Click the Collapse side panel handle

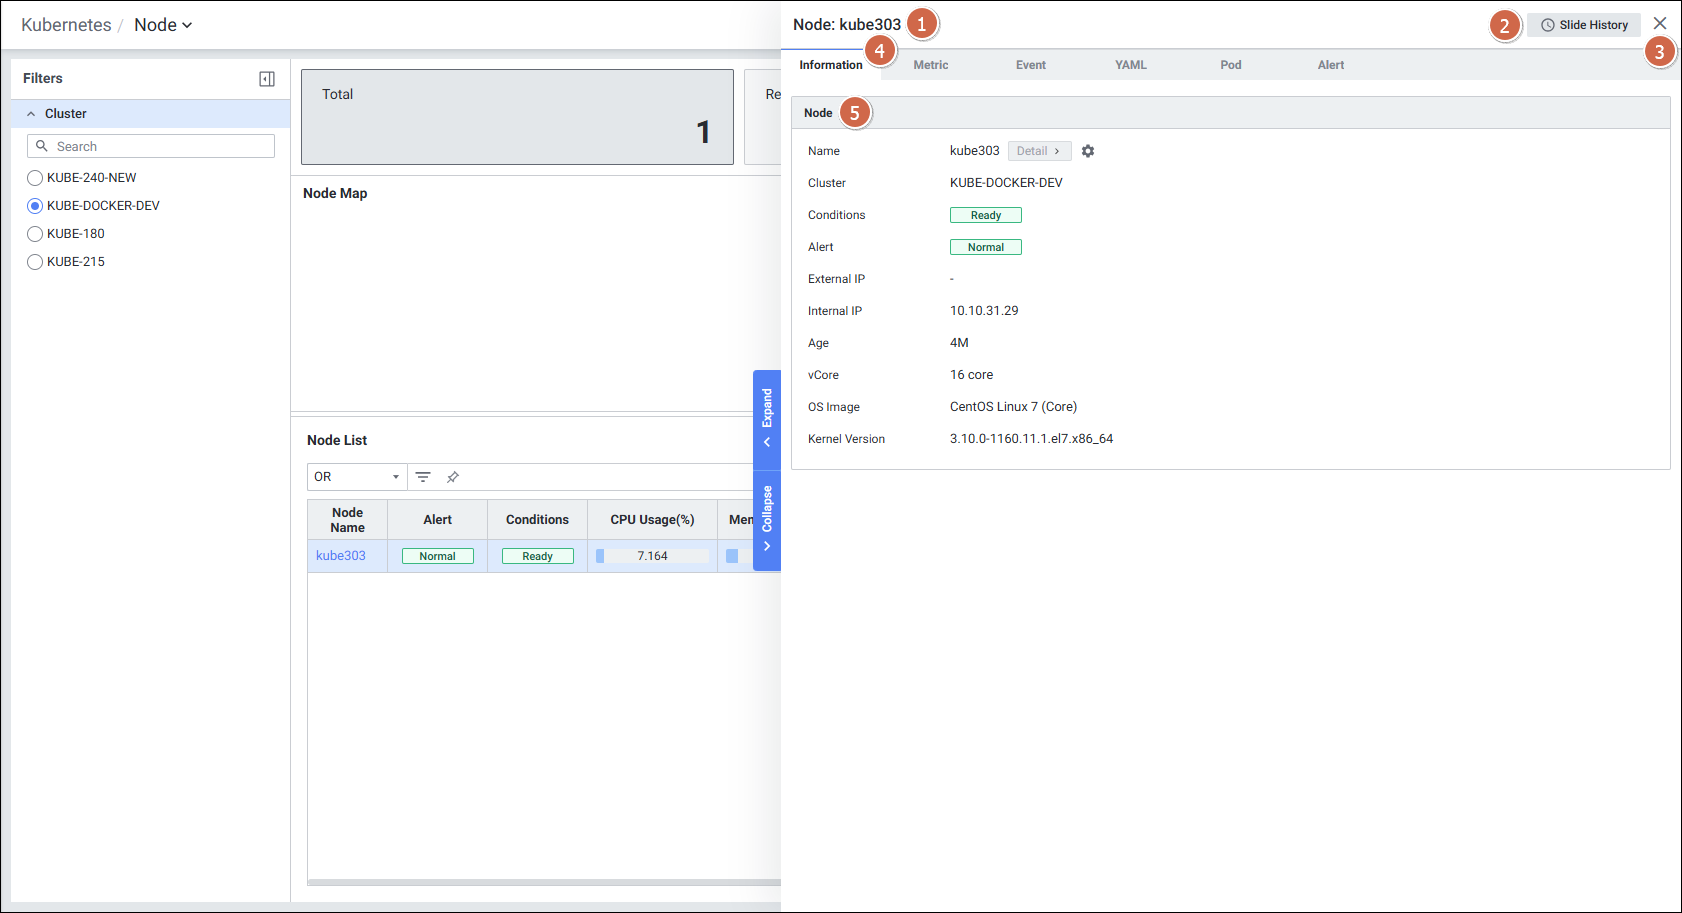pyautogui.click(x=767, y=518)
